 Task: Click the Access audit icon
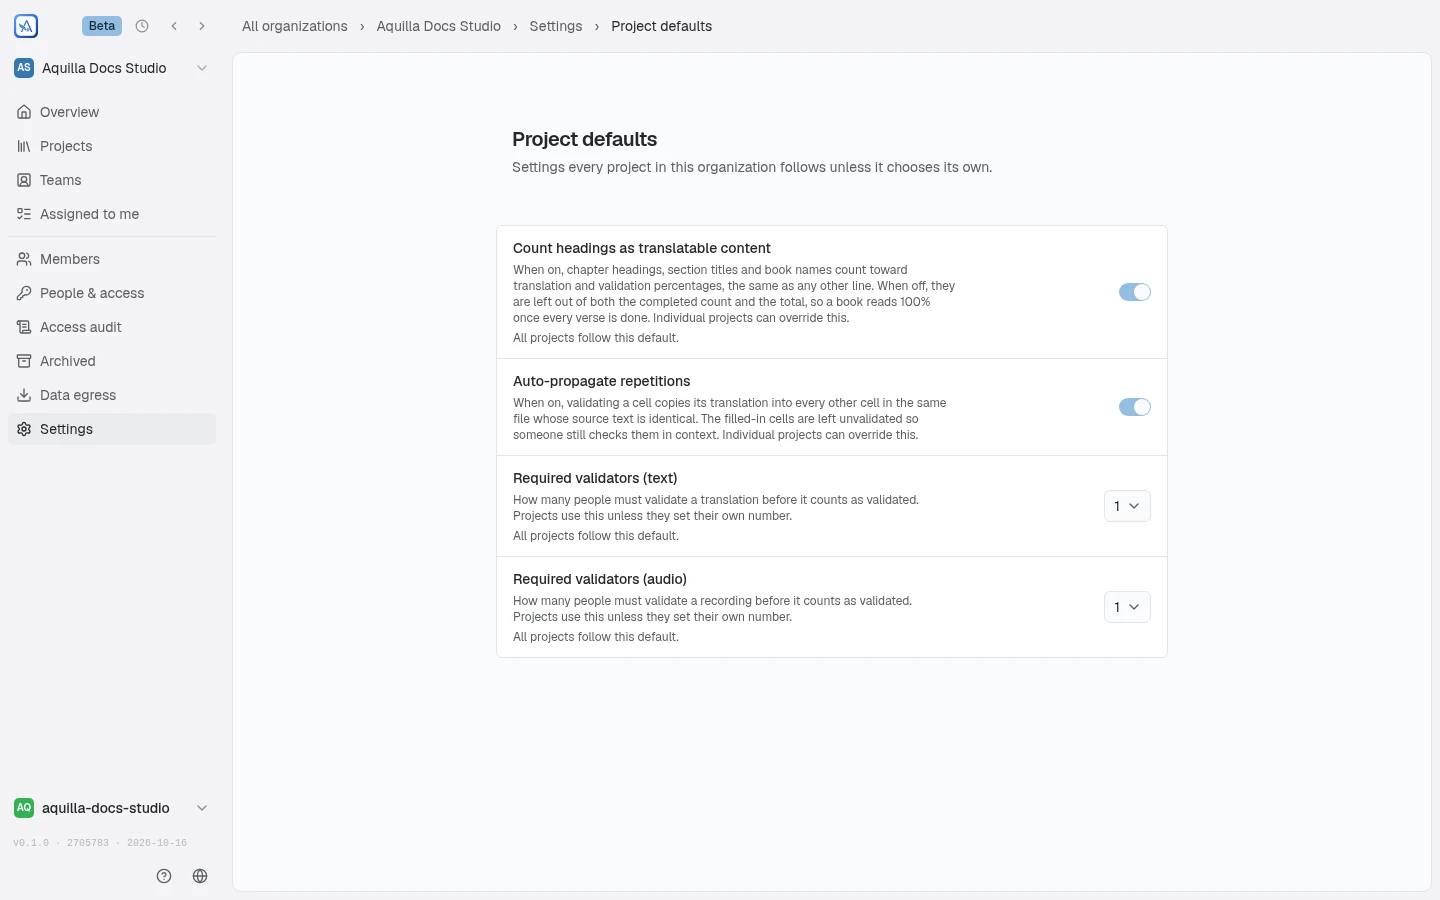click(24, 327)
